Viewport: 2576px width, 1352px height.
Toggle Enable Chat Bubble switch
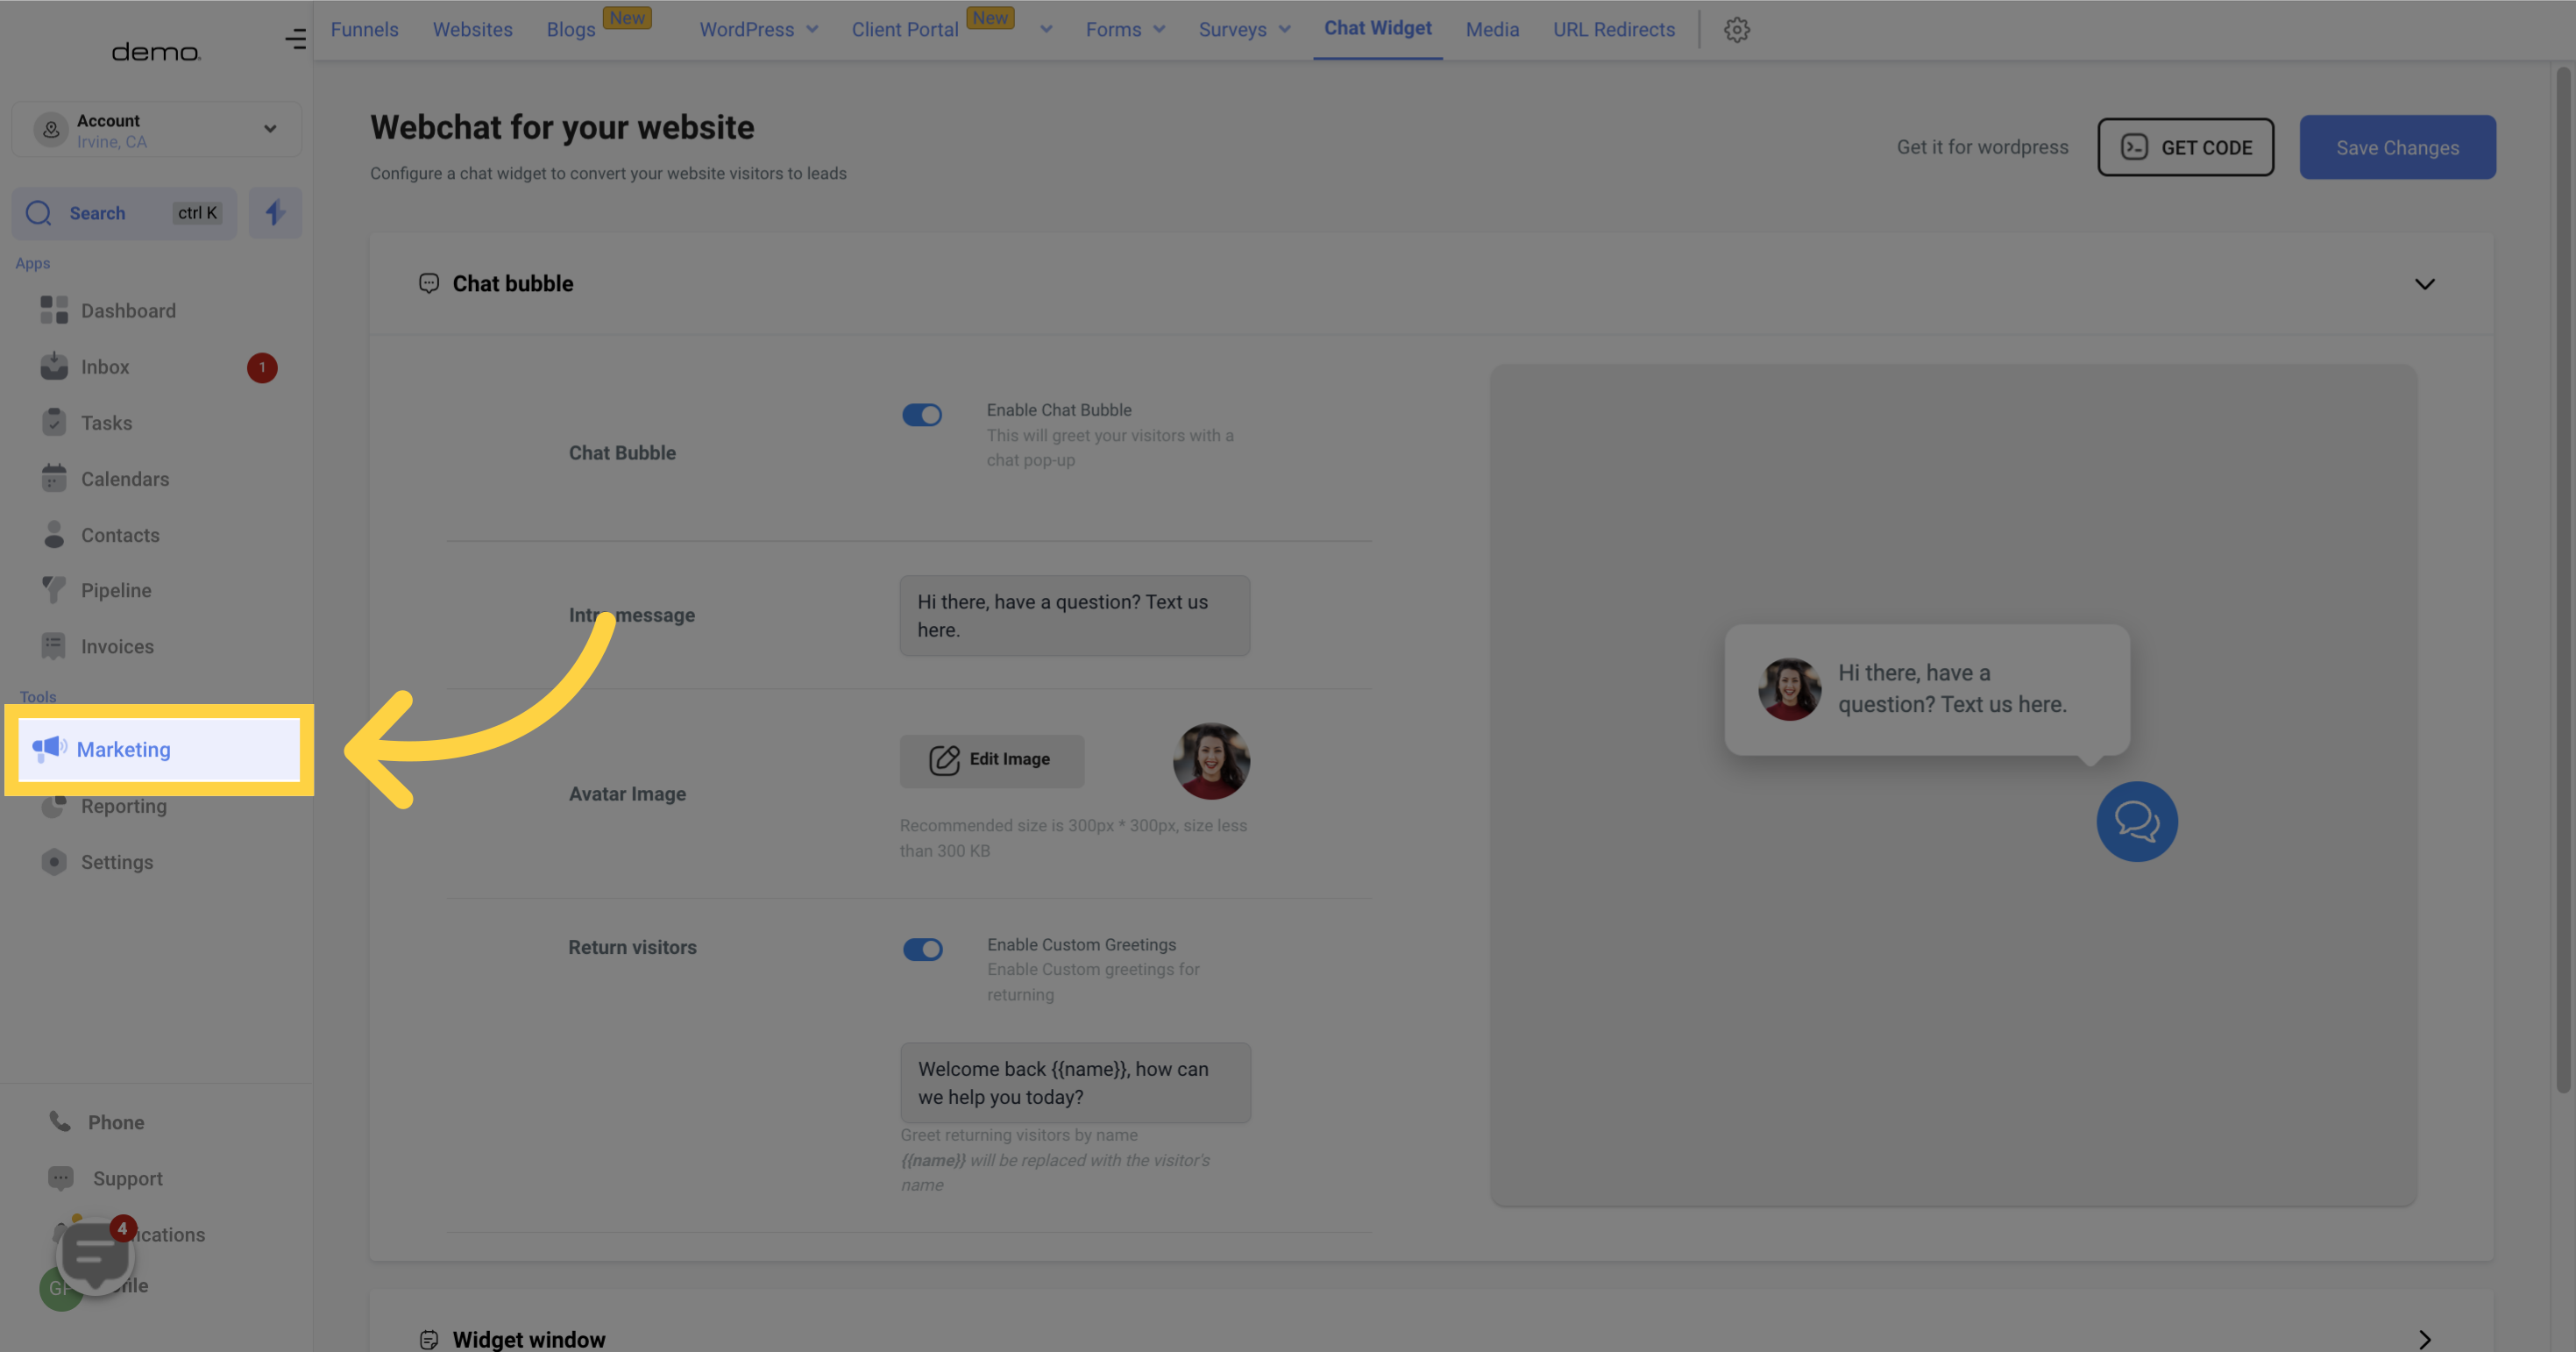[x=922, y=414]
